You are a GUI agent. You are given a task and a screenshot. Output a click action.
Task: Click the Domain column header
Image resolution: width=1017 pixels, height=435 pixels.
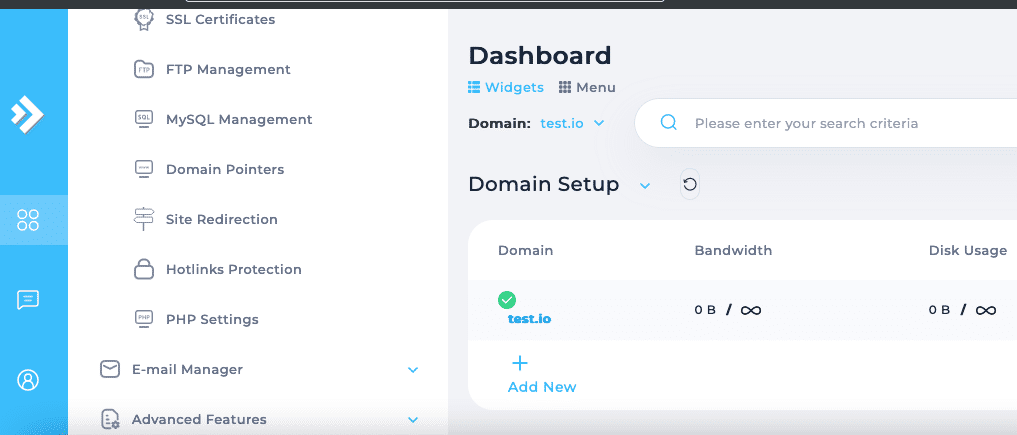point(525,250)
